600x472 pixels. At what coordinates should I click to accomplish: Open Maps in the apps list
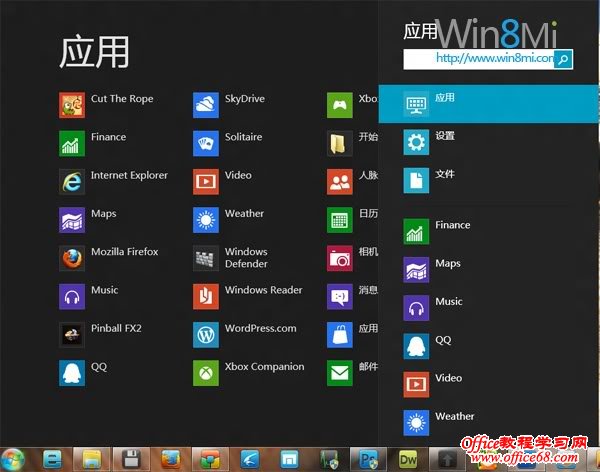point(72,220)
